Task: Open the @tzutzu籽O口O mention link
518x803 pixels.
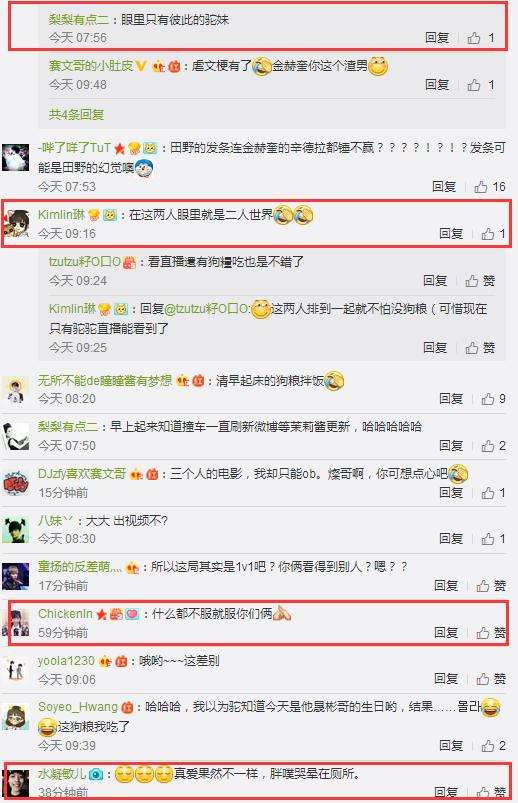Action: click(x=205, y=309)
